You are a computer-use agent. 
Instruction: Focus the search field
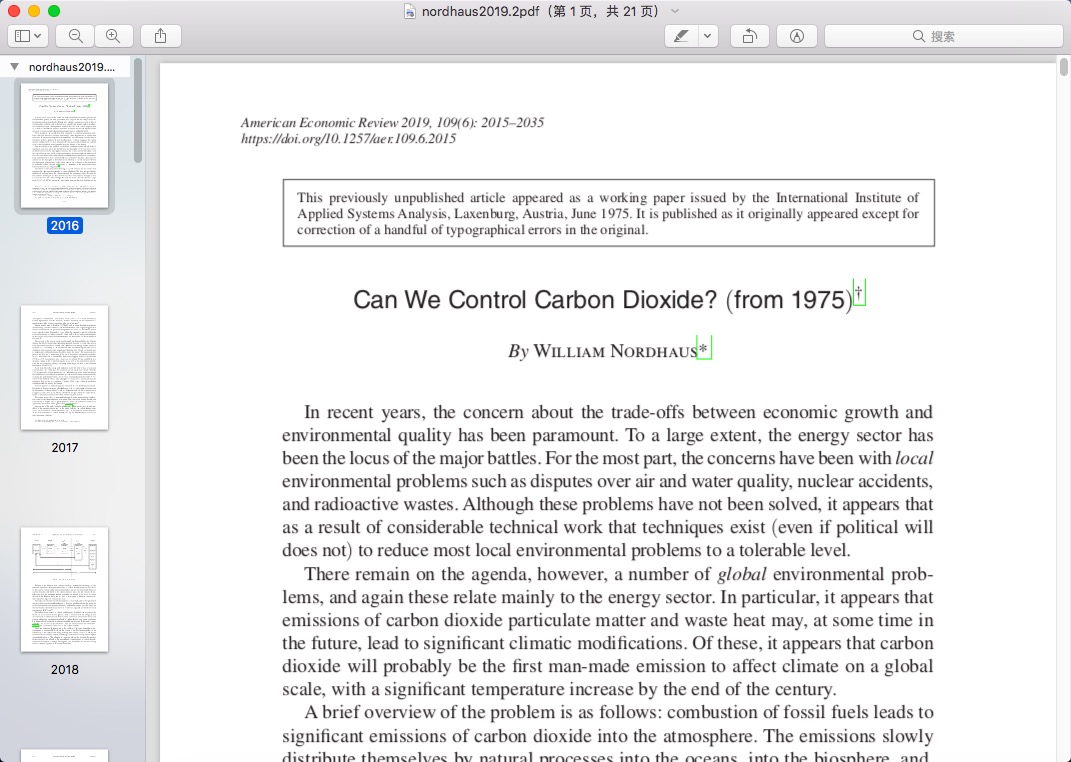point(943,36)
